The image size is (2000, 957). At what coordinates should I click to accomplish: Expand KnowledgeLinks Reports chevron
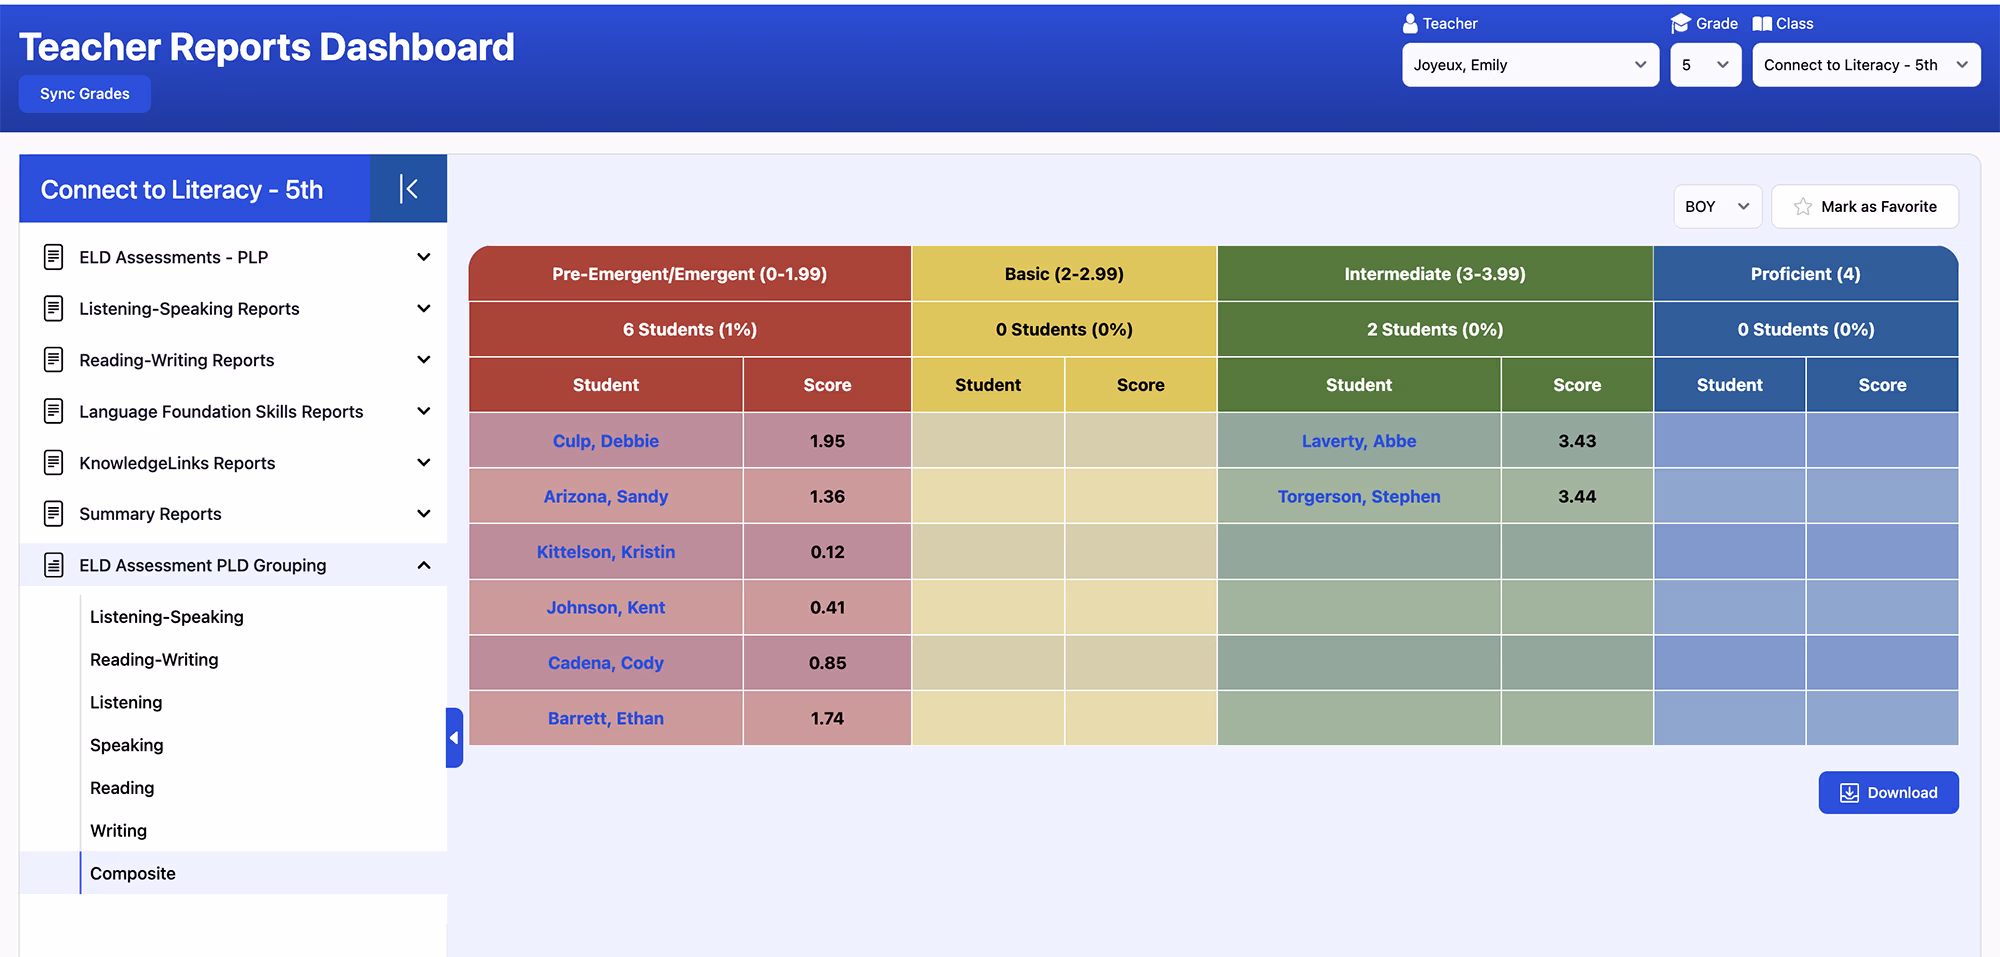pyautogui.click(x=424, y=462)
